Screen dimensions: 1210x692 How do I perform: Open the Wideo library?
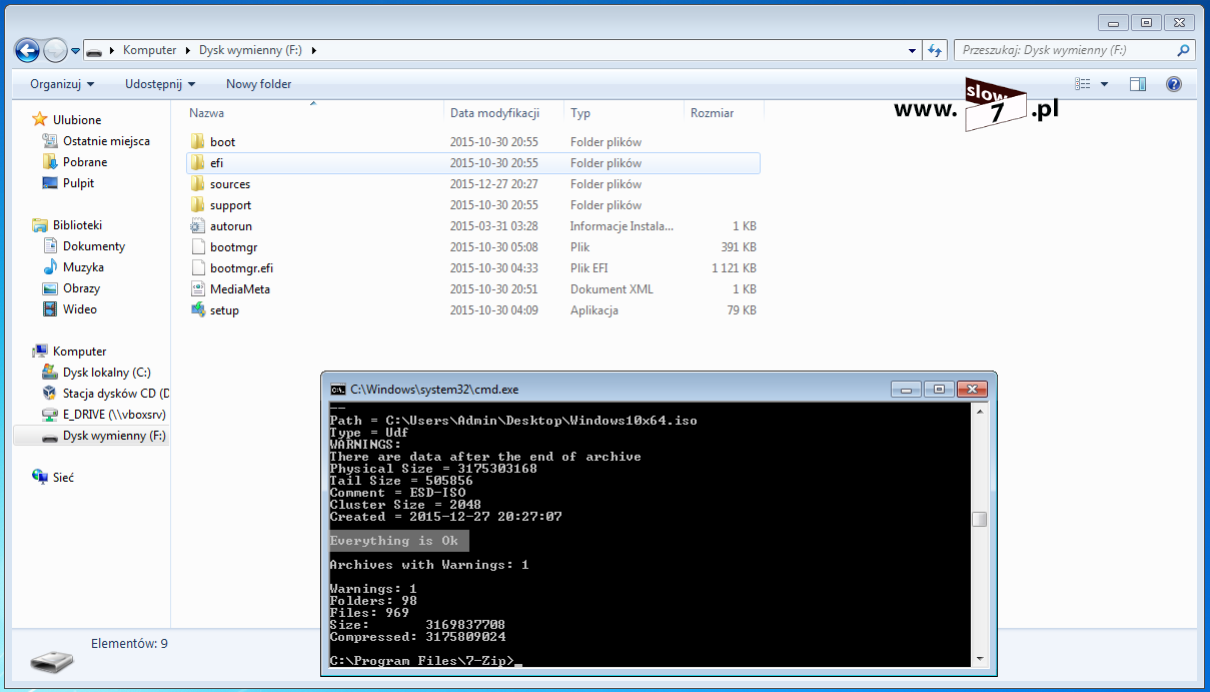80,309
